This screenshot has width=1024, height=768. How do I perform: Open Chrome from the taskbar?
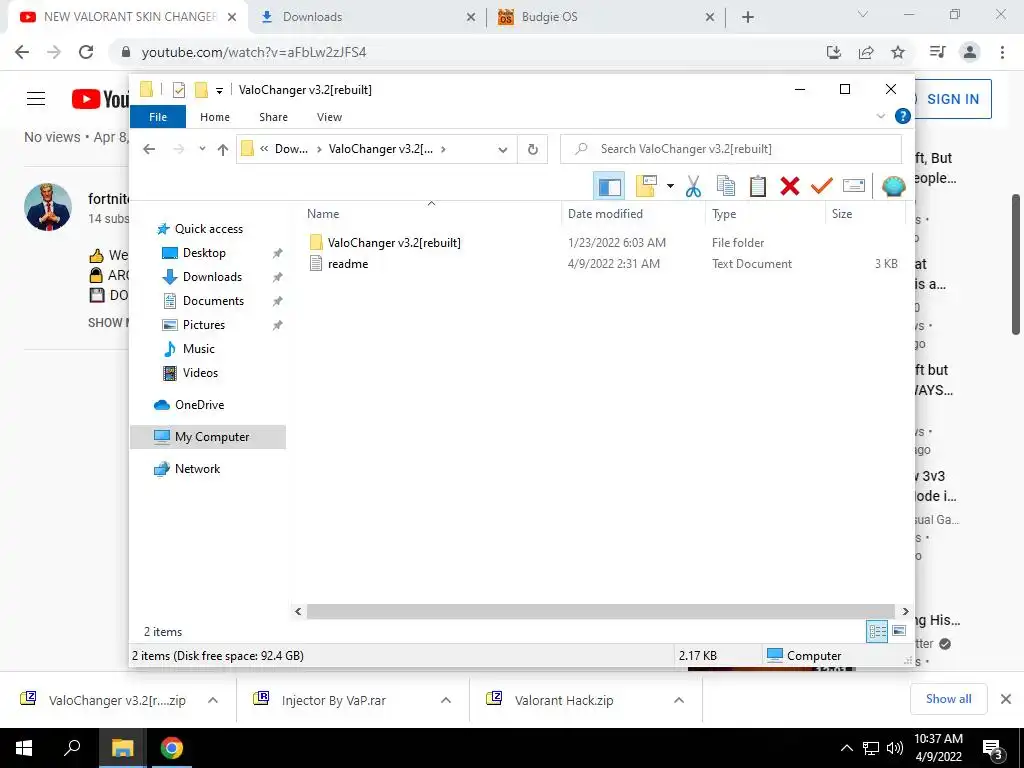click(x=172, y=748)
